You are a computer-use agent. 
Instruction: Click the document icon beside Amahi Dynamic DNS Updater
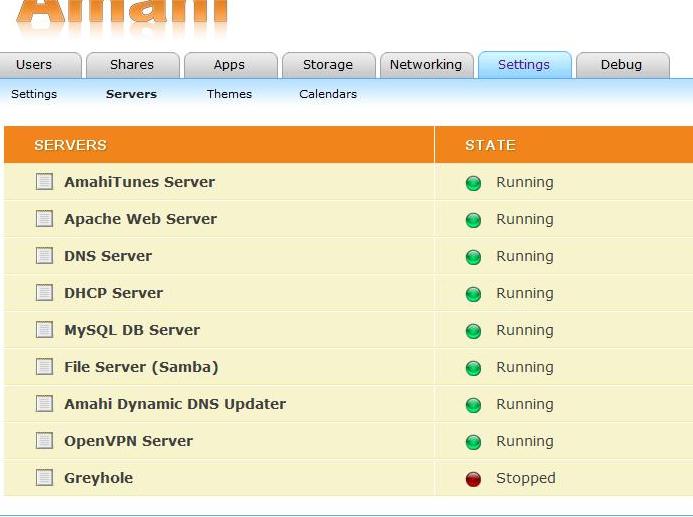[x=44, y=403]
